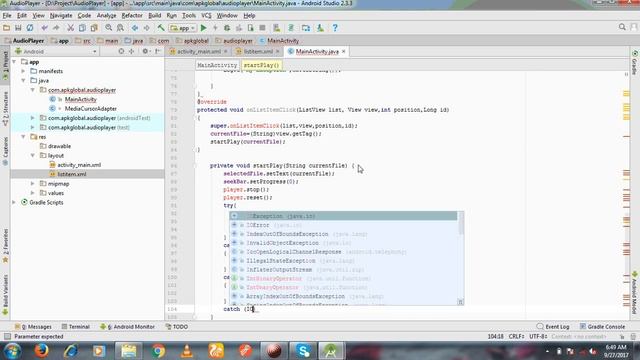Click the Undo arrow icon
The width and height of the screenshot is (640, 360).
pyautogui.click(x=44, y=28)
